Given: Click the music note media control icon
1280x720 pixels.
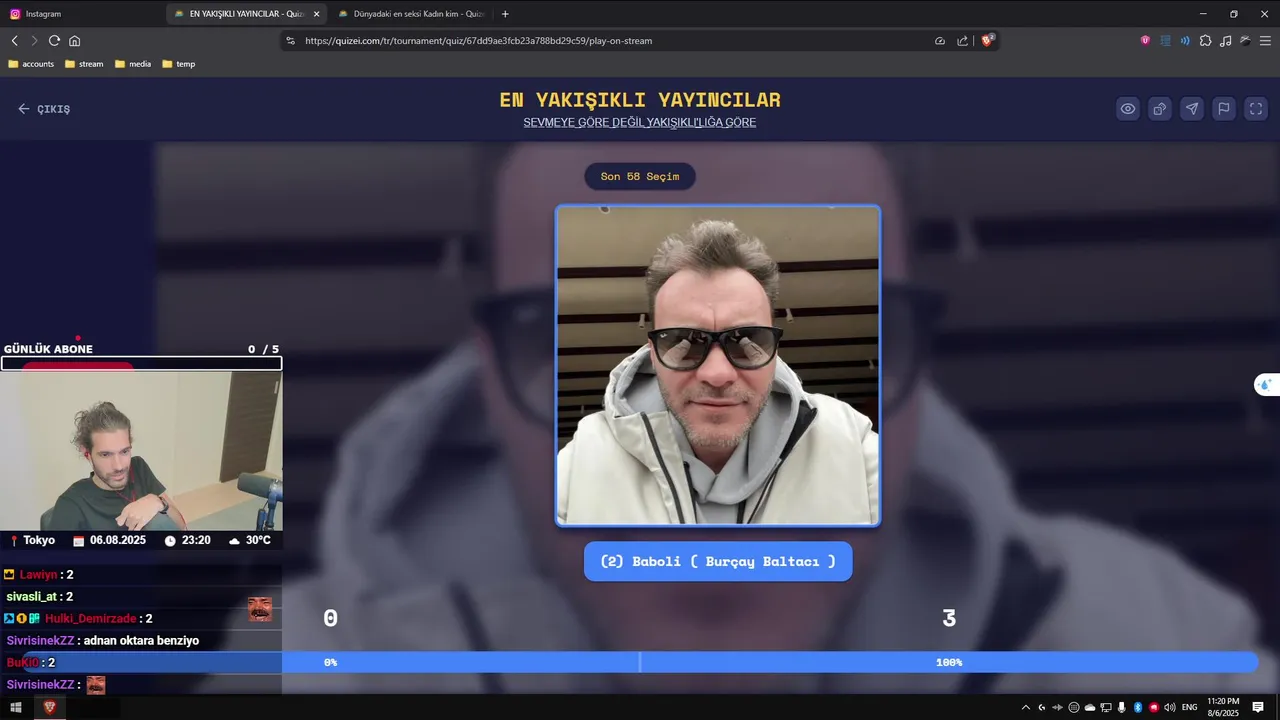Looking at the screenshot, I should [x=1225, y=41].
